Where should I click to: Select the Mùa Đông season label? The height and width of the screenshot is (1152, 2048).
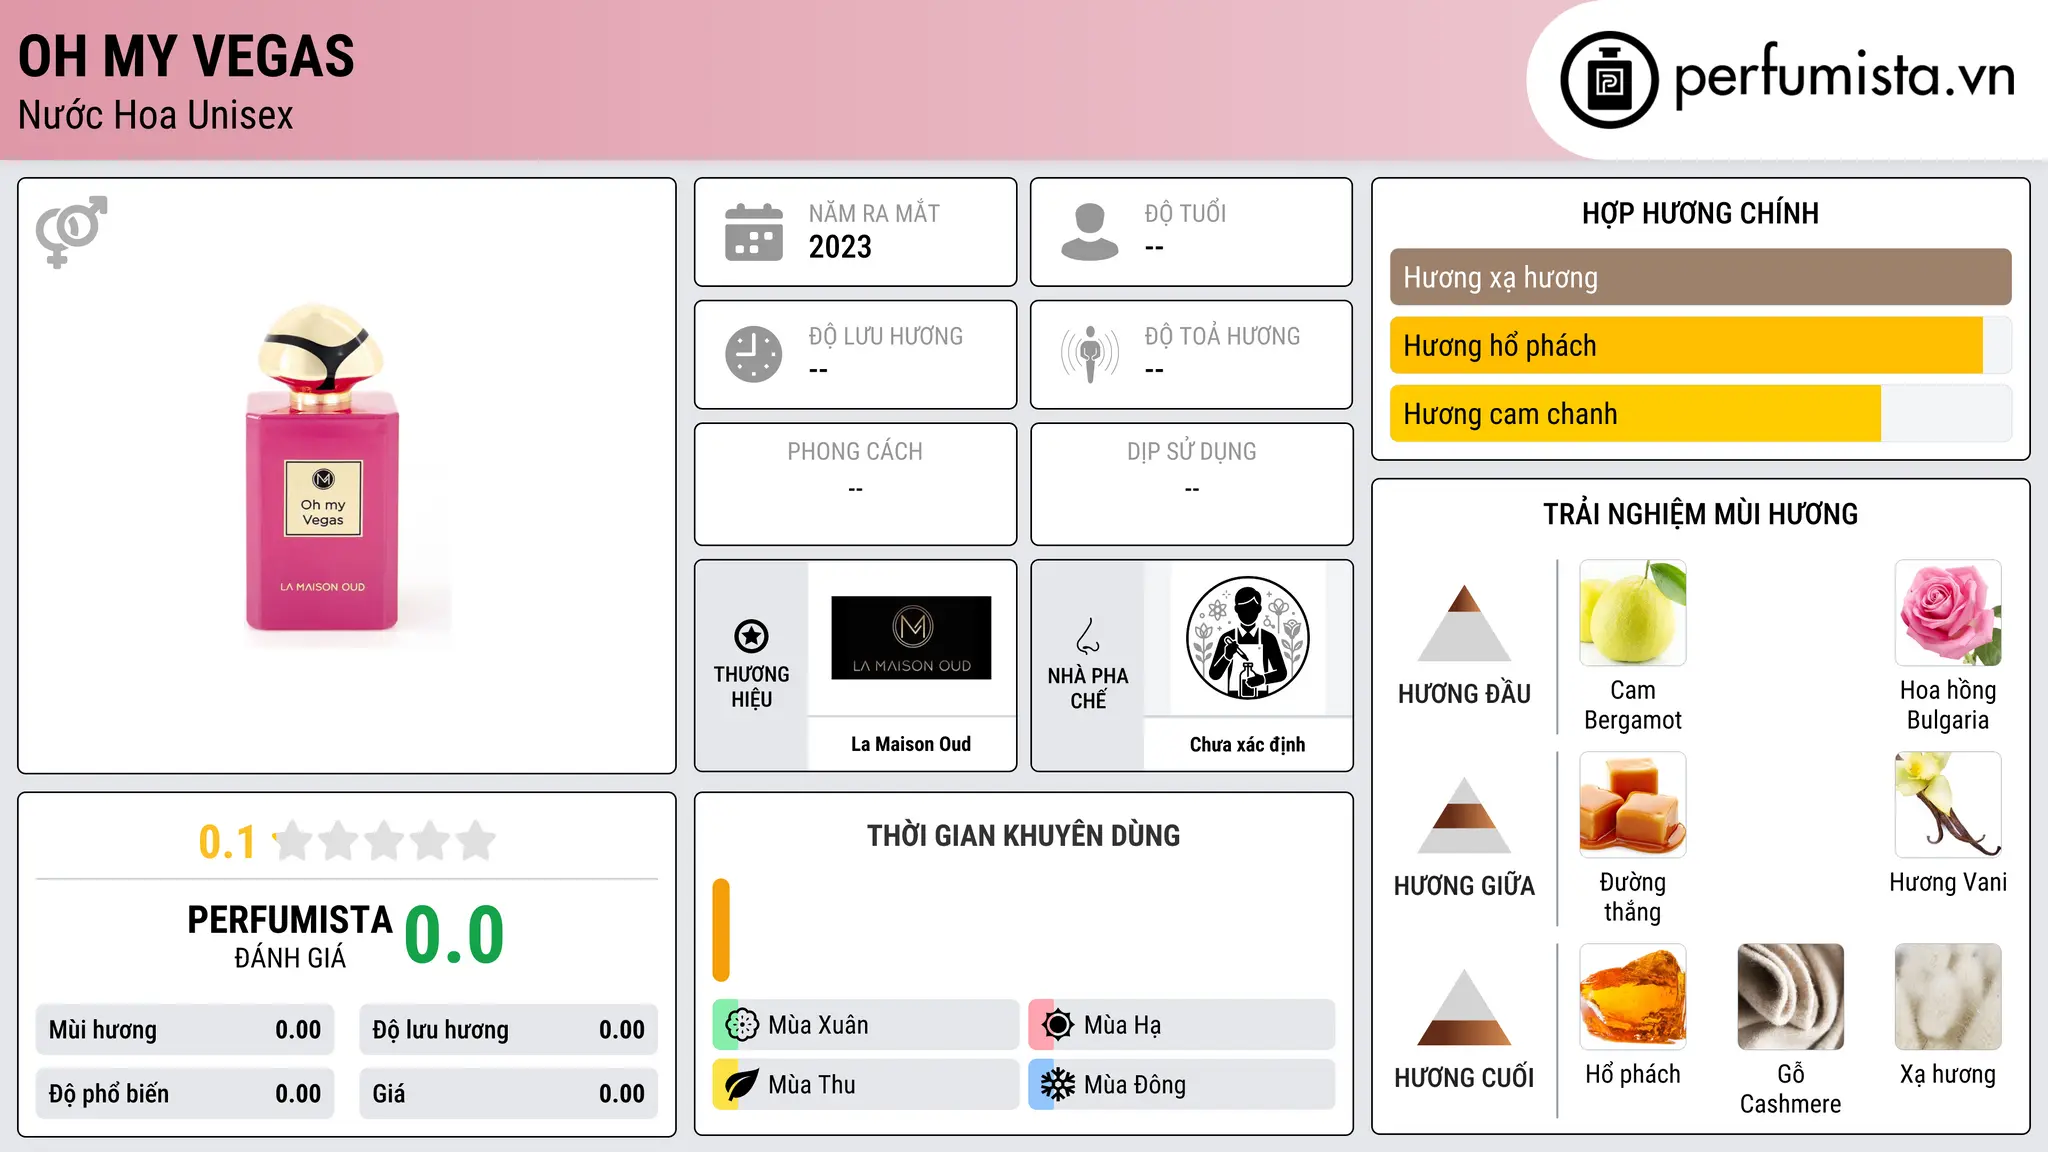[x=1135, y=1085]
